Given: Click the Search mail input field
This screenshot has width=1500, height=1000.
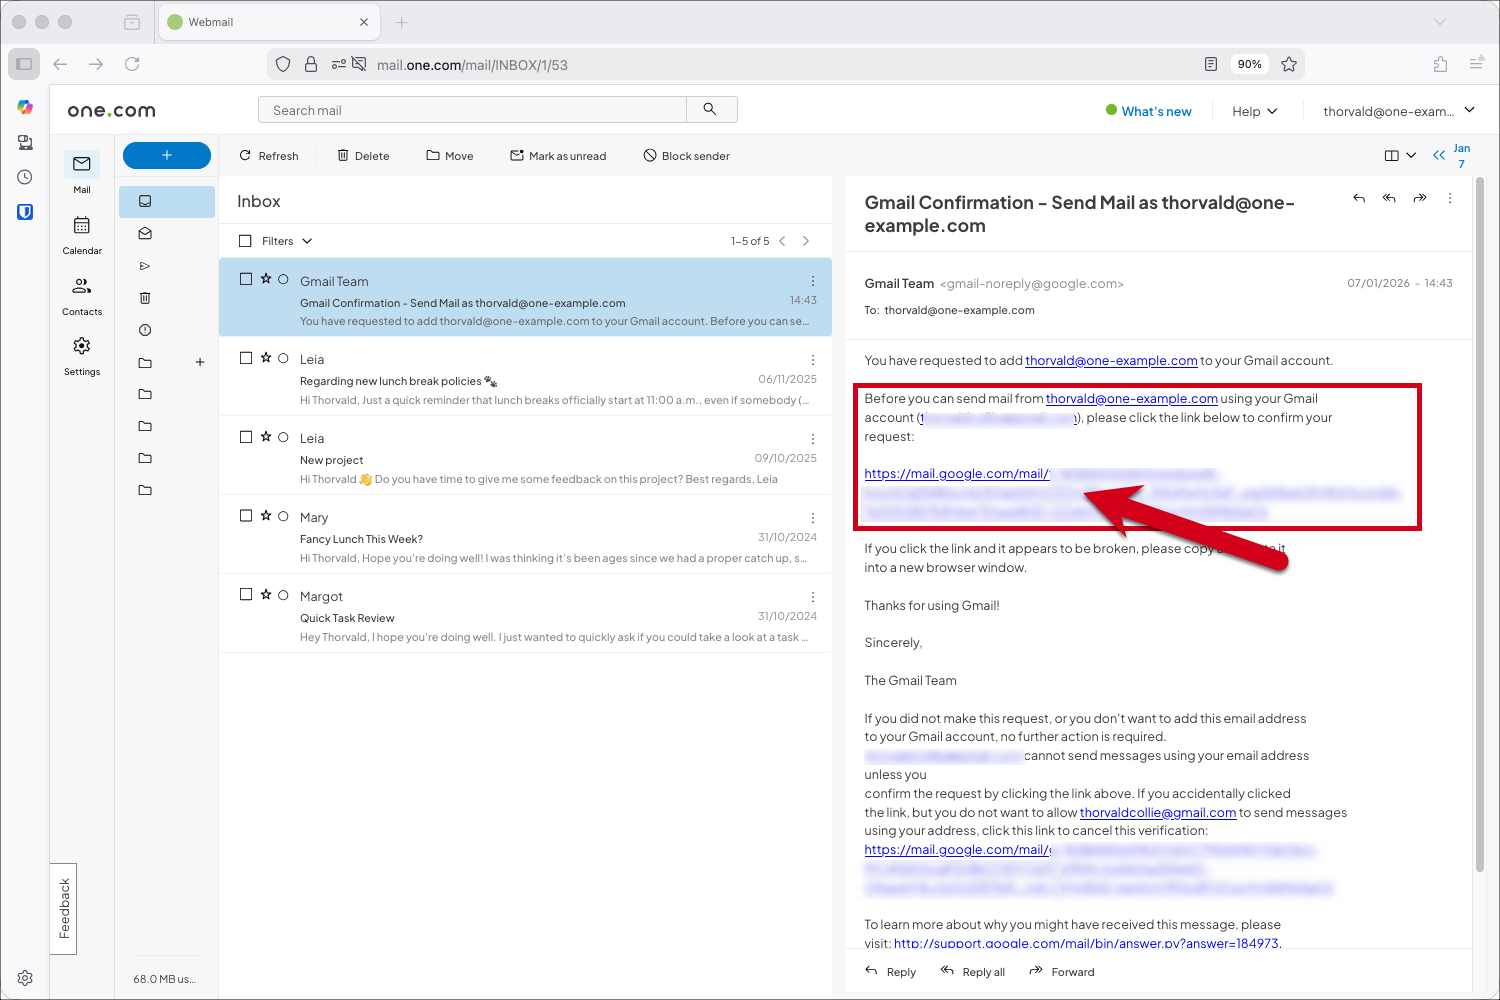Looking at the screenshot, I should 470,109.
